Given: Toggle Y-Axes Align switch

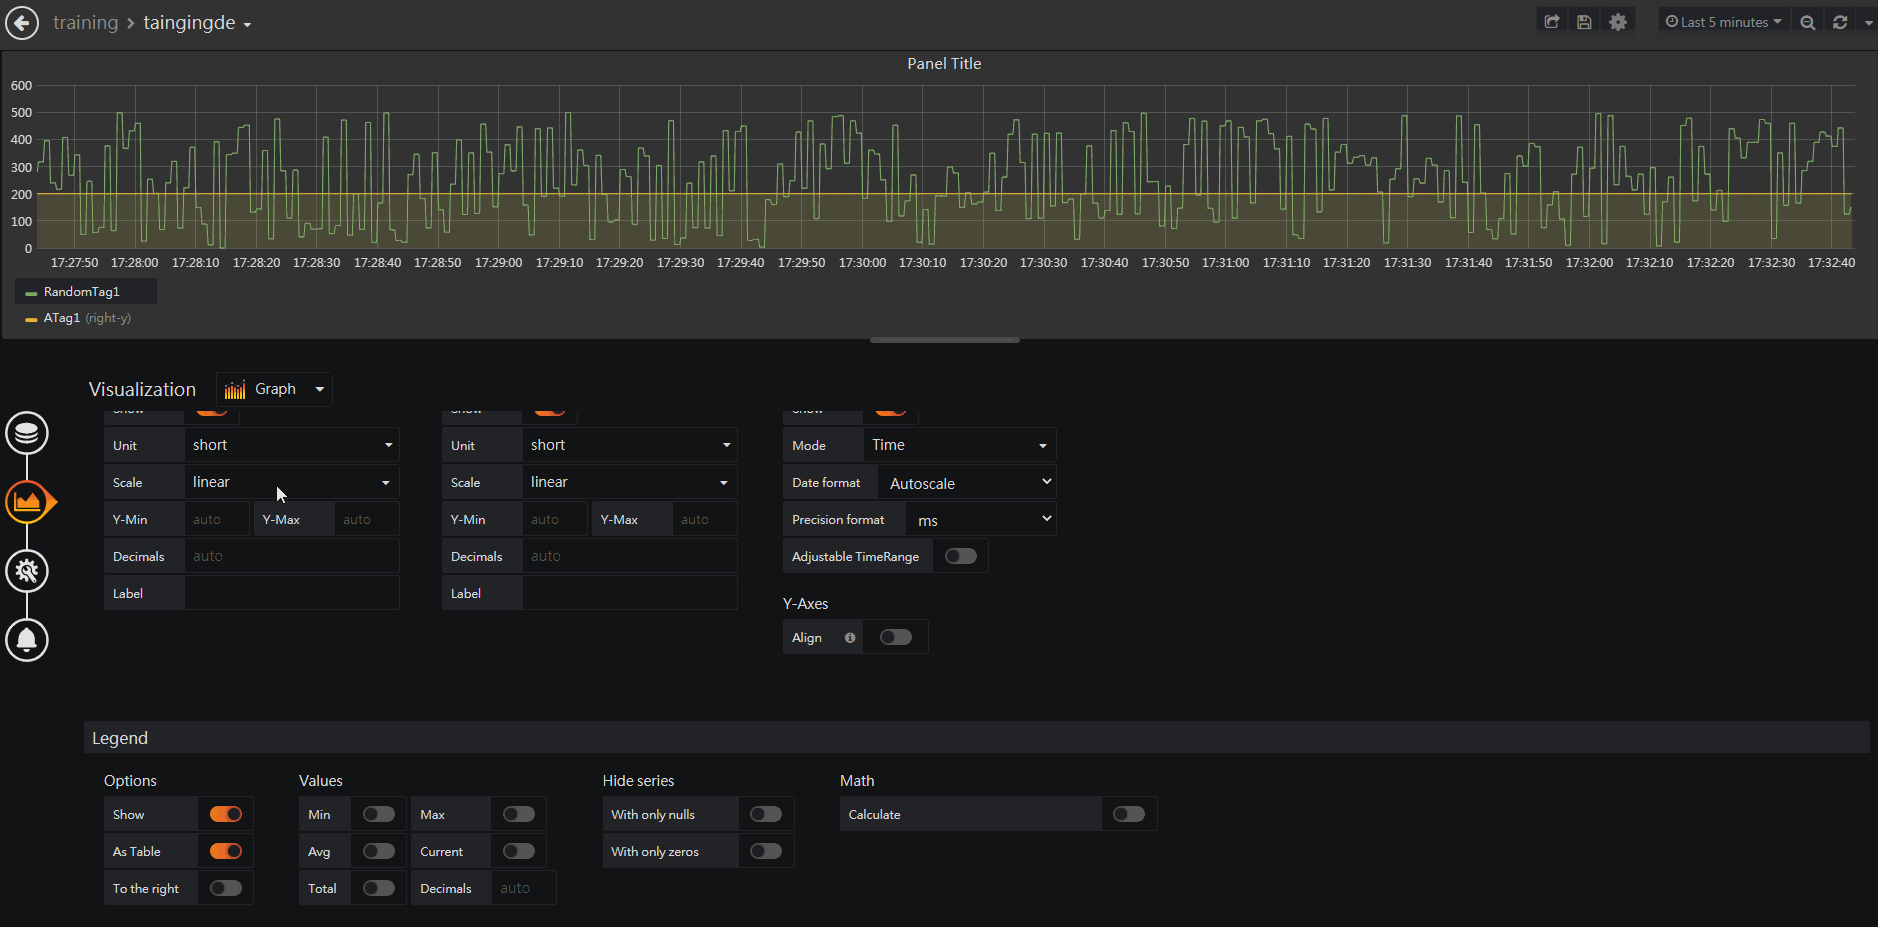Looking at the screenshot, I should pos(896,637).
